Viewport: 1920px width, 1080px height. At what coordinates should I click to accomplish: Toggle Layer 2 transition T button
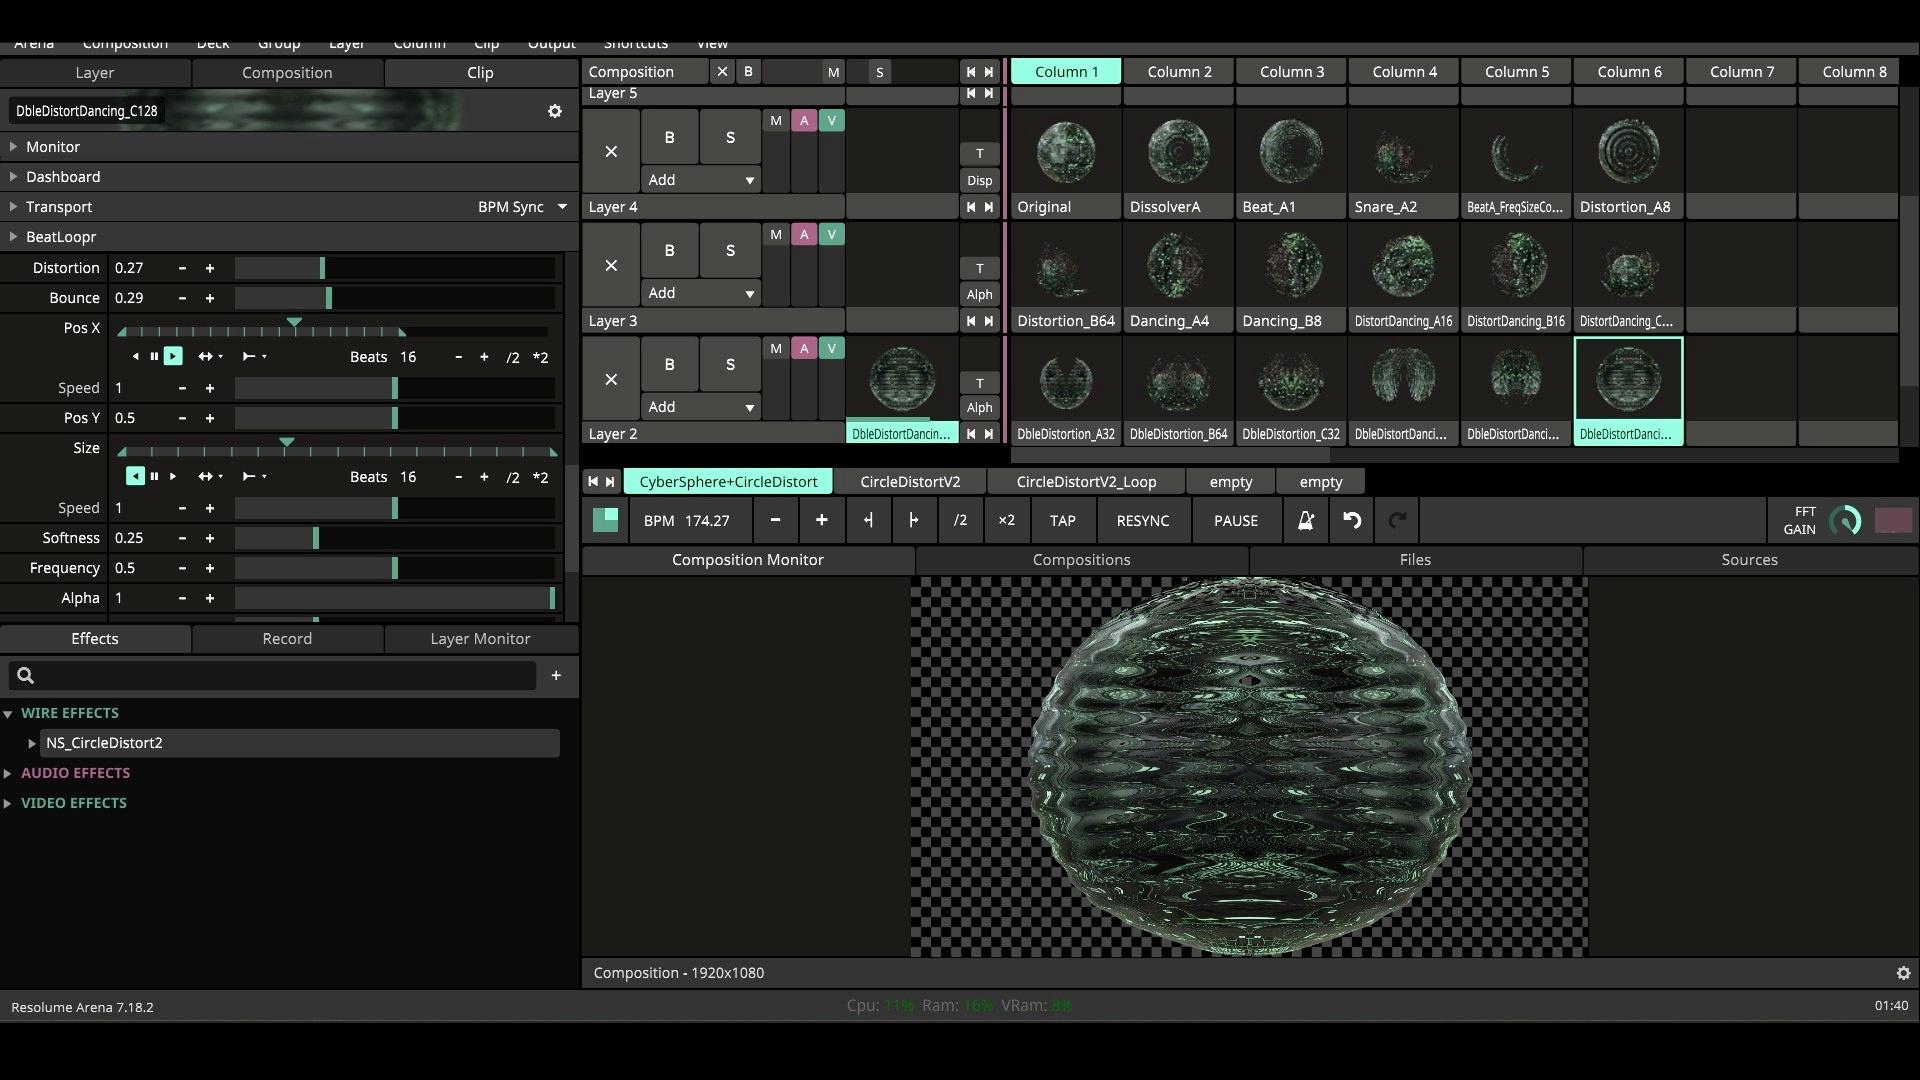(980, 383)
